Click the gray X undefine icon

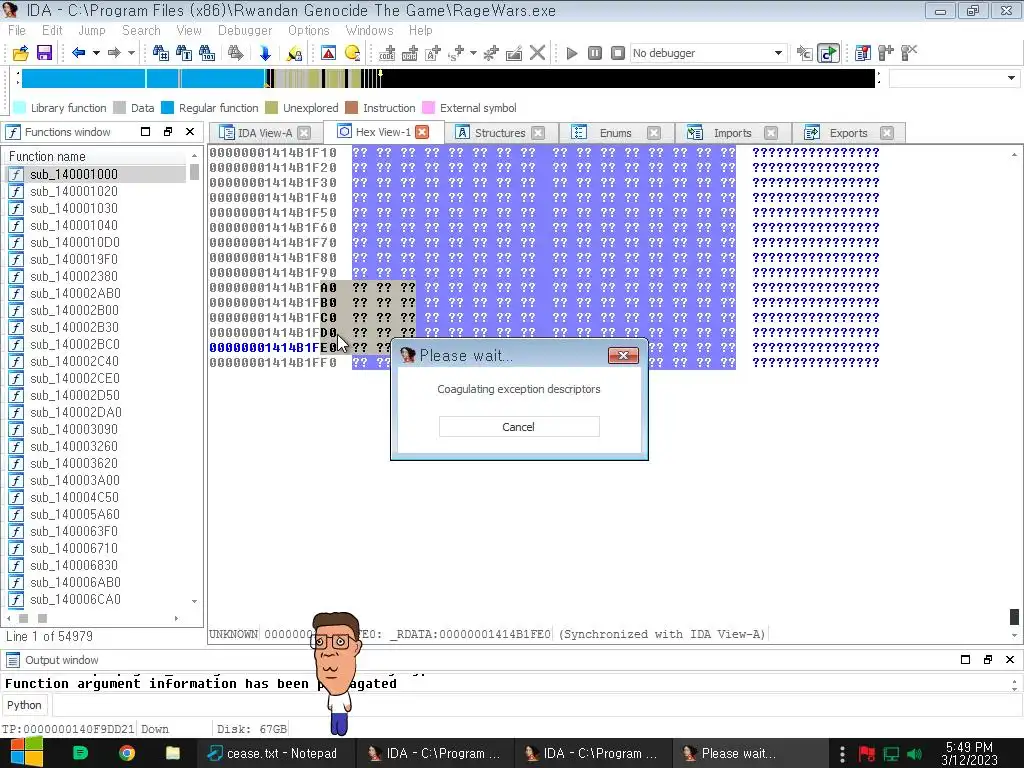(537, 53)
